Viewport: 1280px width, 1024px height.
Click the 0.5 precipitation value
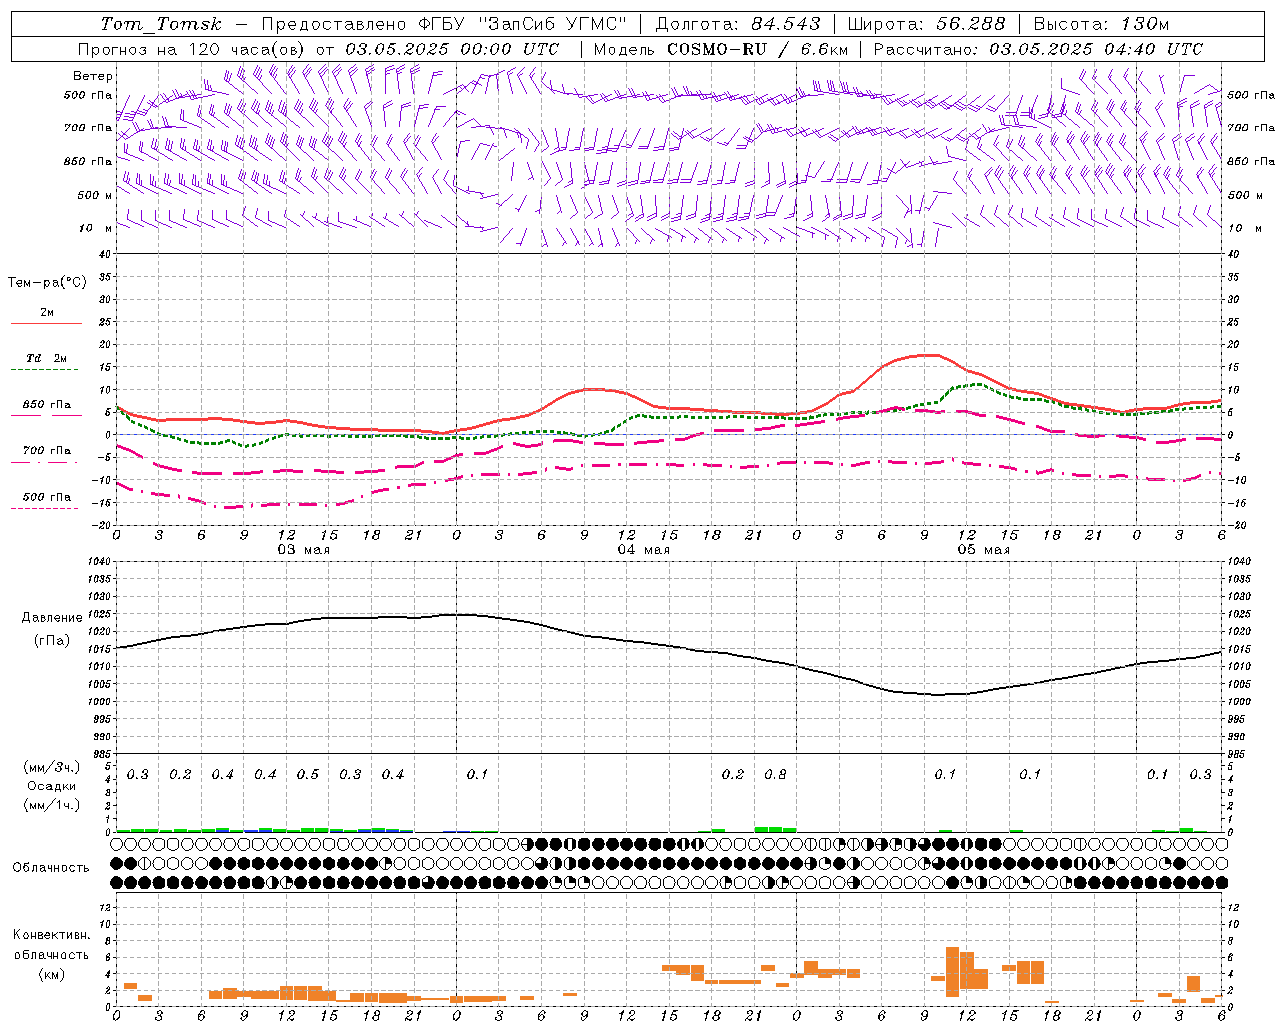tap(308, 774)
